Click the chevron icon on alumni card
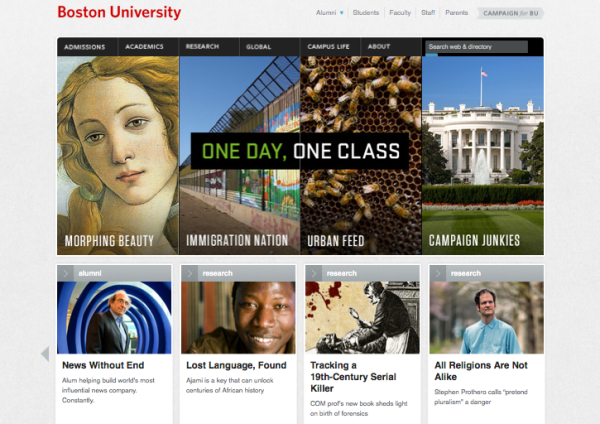This screenshot has width=600, height=424. [65, 273]
